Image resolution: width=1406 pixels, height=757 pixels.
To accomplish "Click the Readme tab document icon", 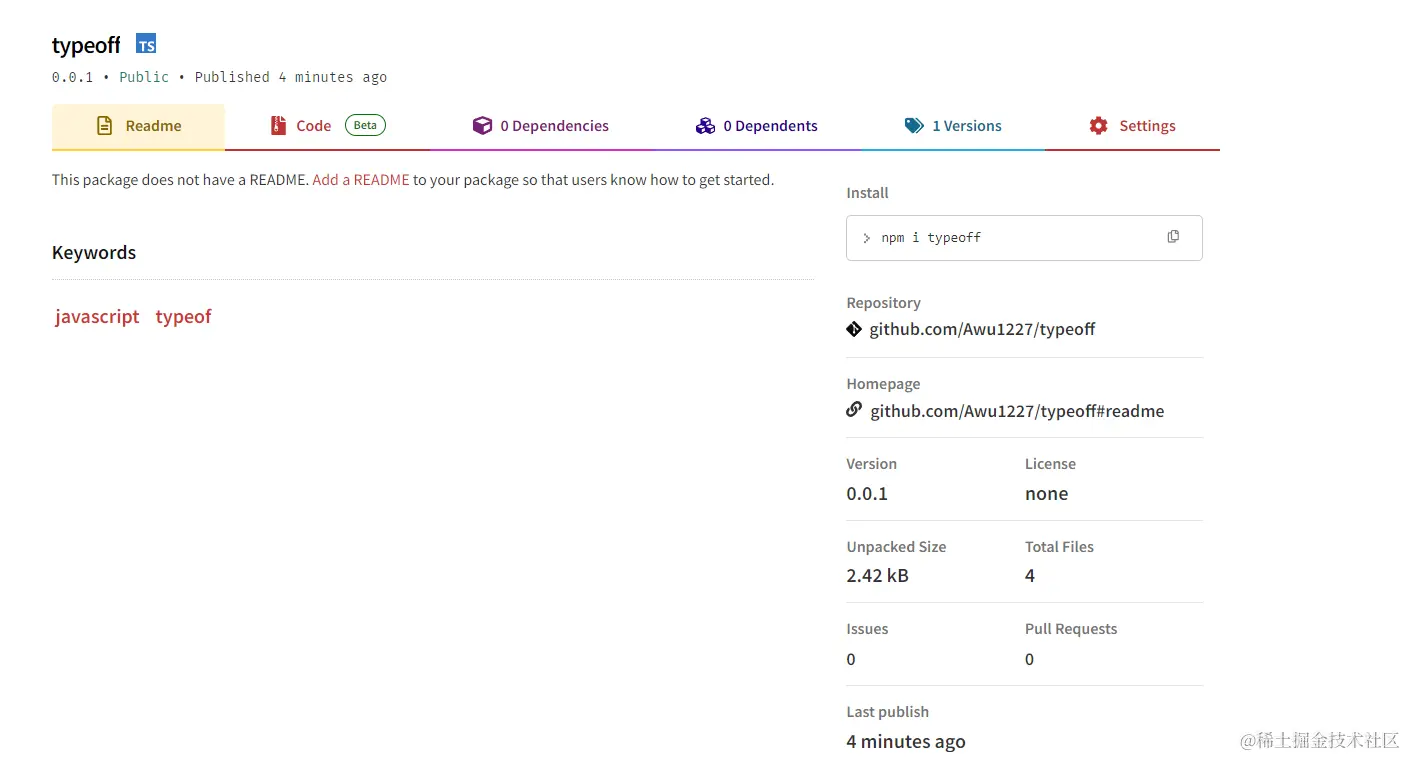I will tap(104, 126).
